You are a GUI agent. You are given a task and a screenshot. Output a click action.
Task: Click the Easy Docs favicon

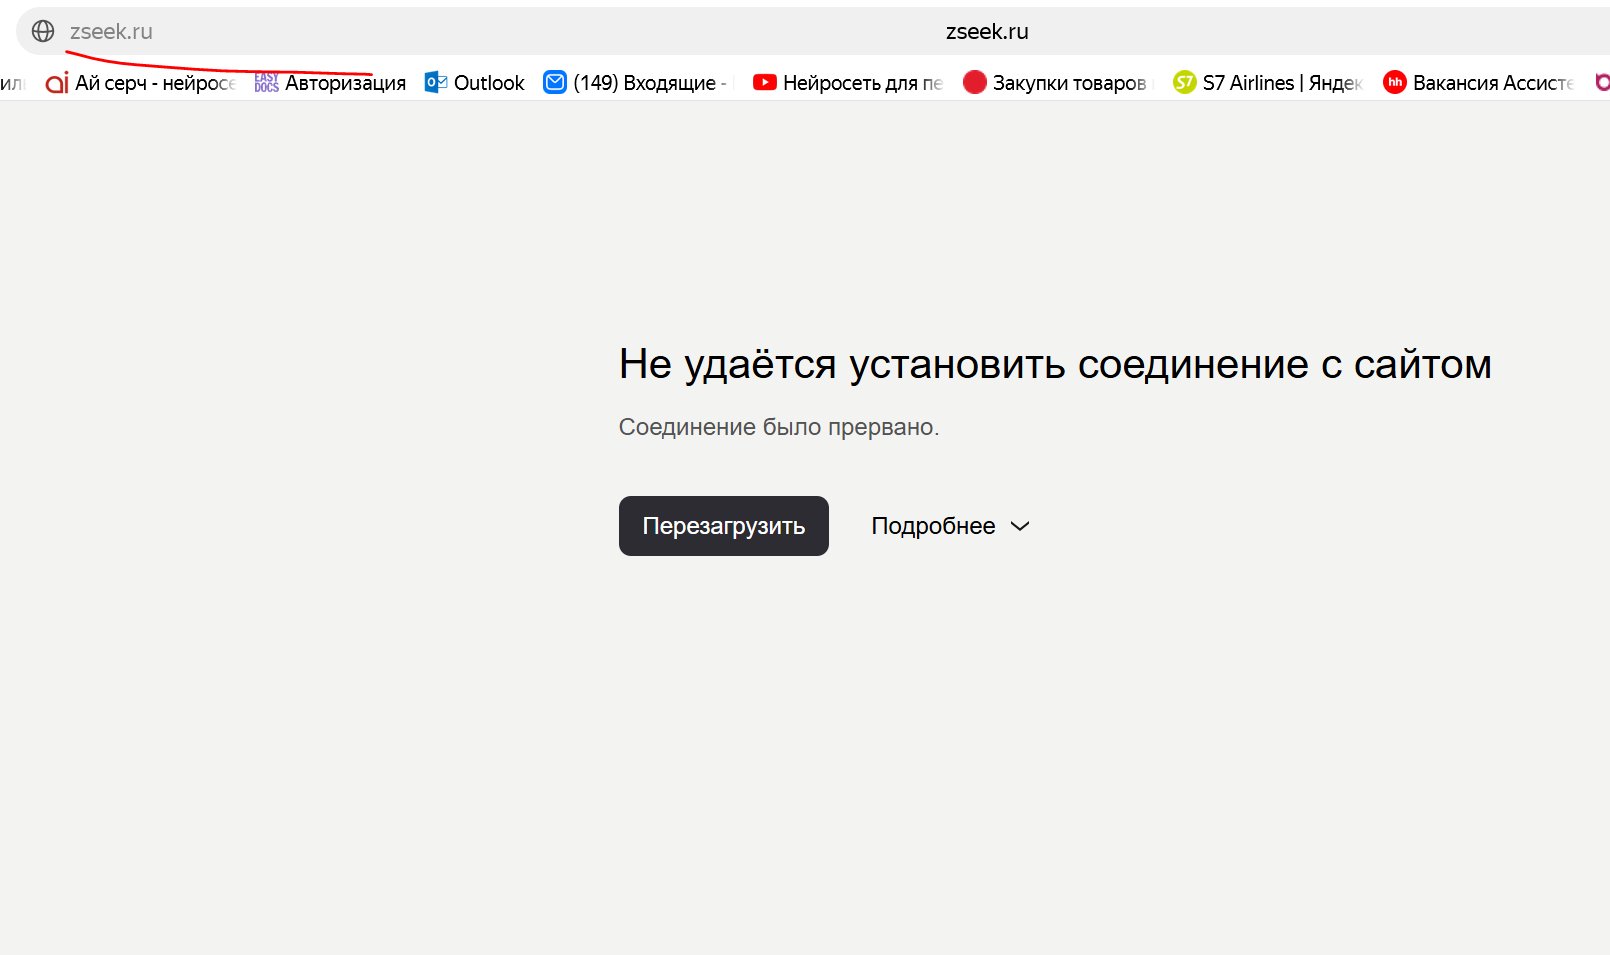click(x=266, y=83)
